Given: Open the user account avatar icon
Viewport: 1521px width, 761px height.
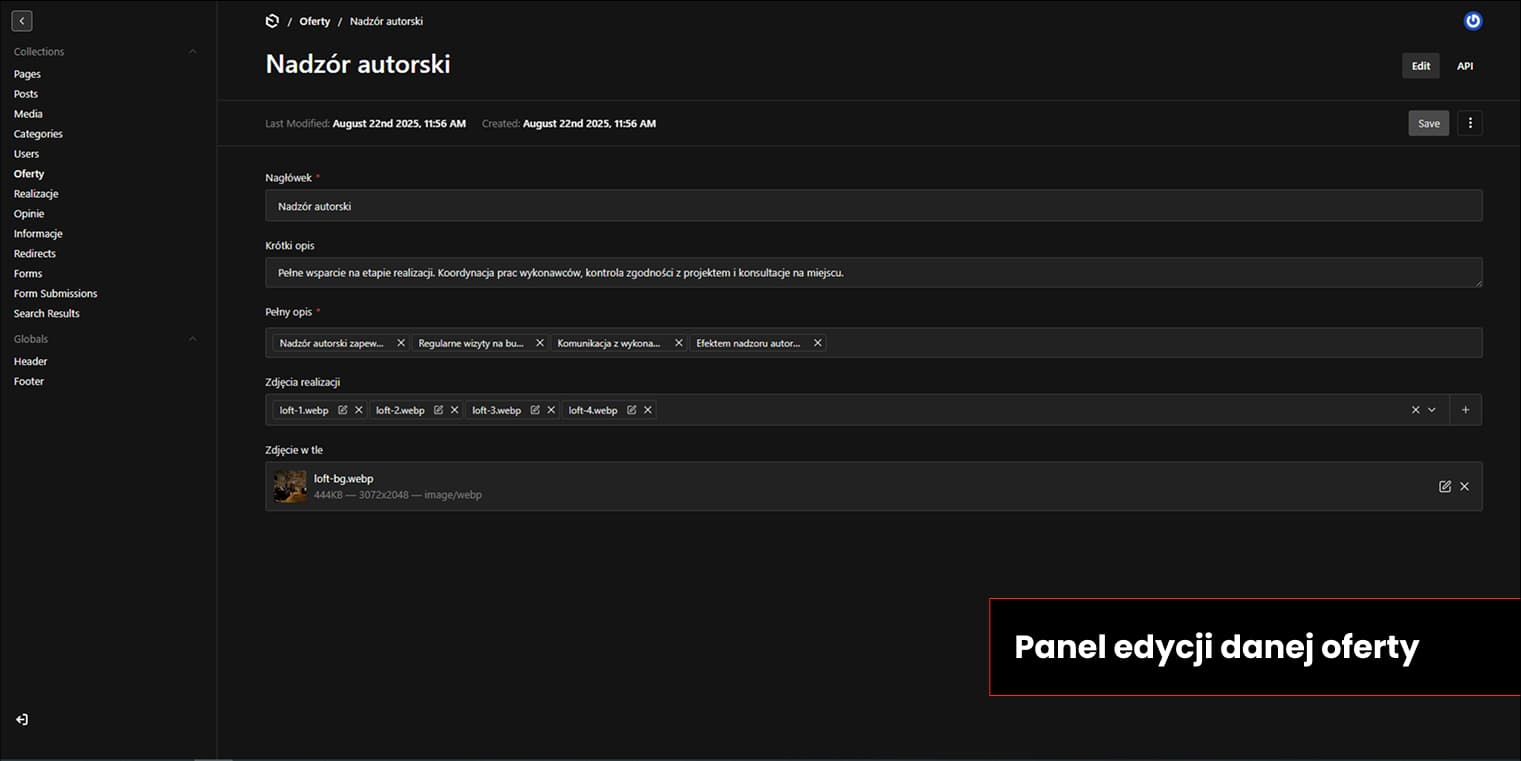Looking at the screenshot, I should 1472,21.
